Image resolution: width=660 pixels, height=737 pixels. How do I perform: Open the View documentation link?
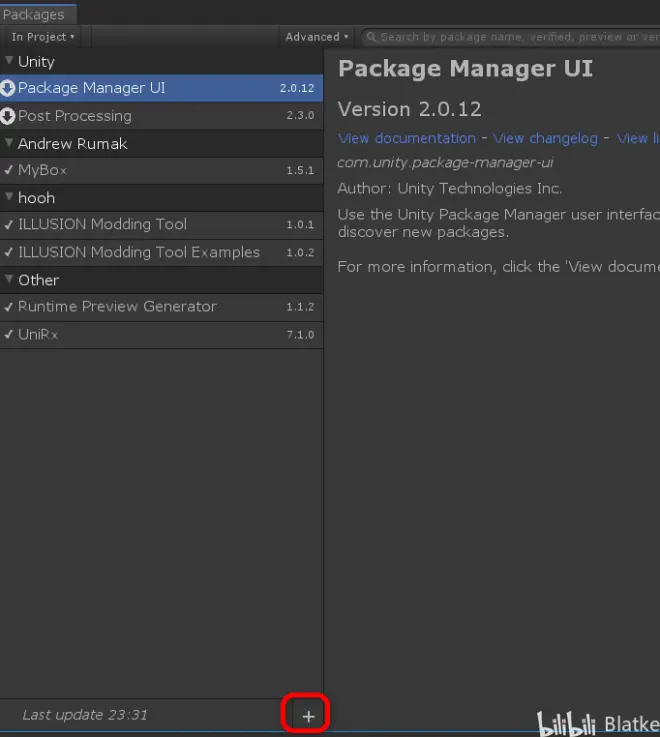(407, 138)
